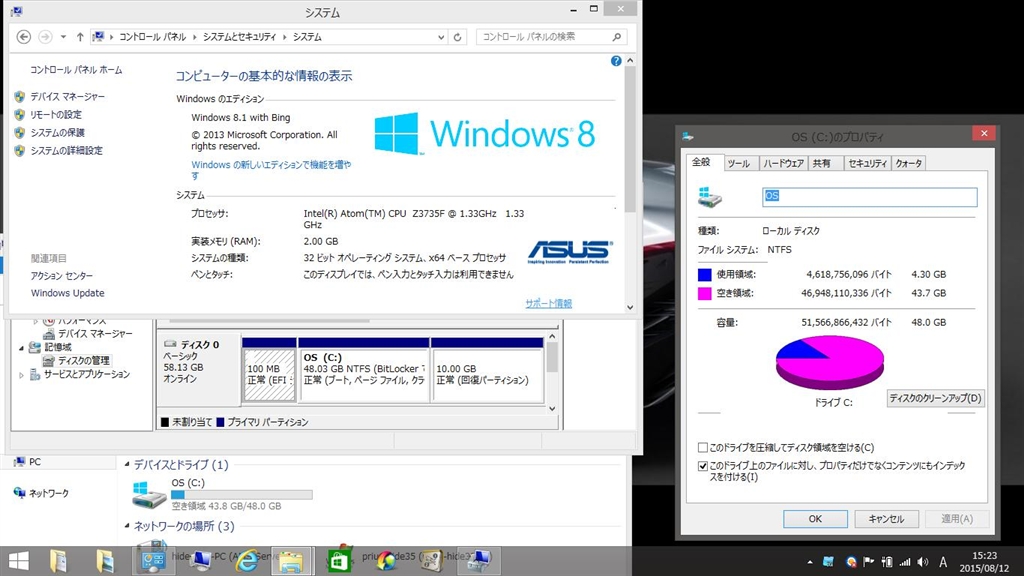The height and width of the screenshot is (576, 1024).
Task: Click the ディスクのクリーンアップ(D) button
Action: click(935, 398)
